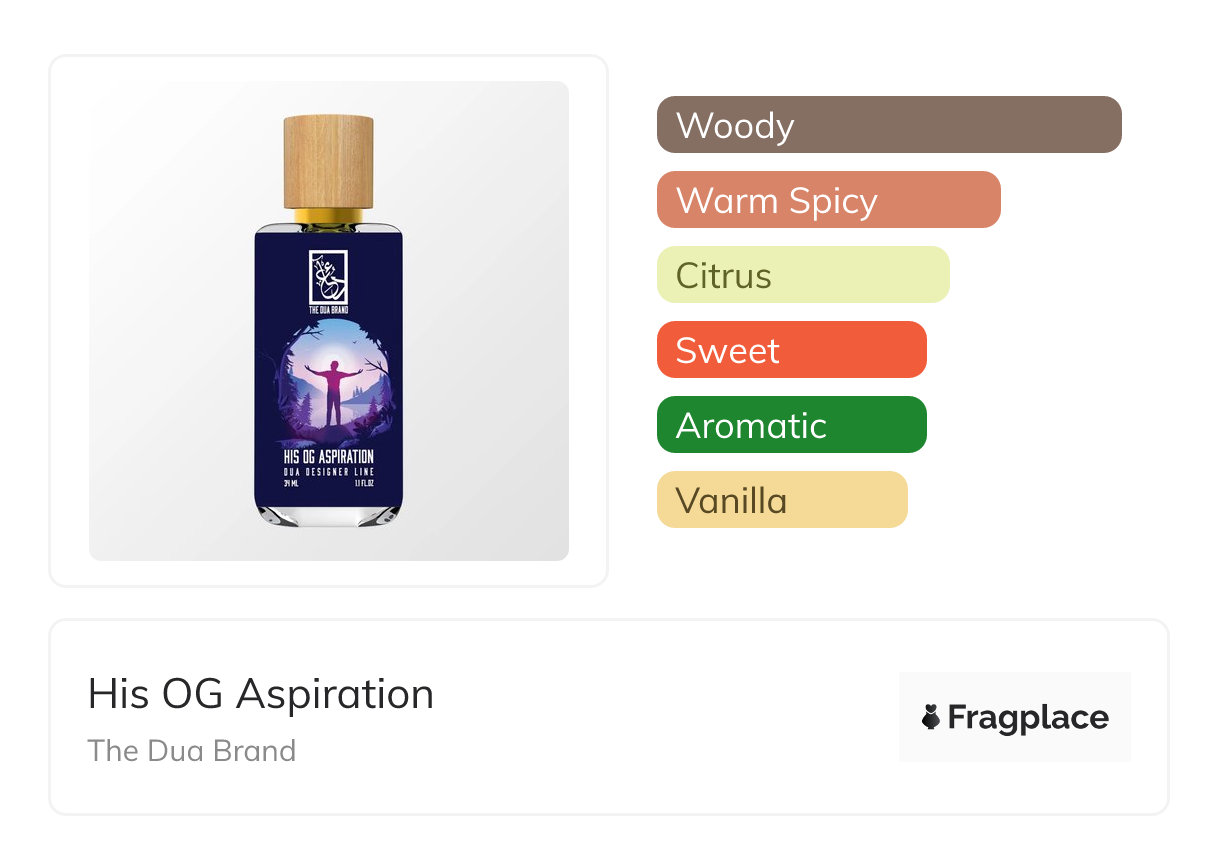Click the Fragplace bottle icon
The image size is (1218, 864).
coord(931,717)
